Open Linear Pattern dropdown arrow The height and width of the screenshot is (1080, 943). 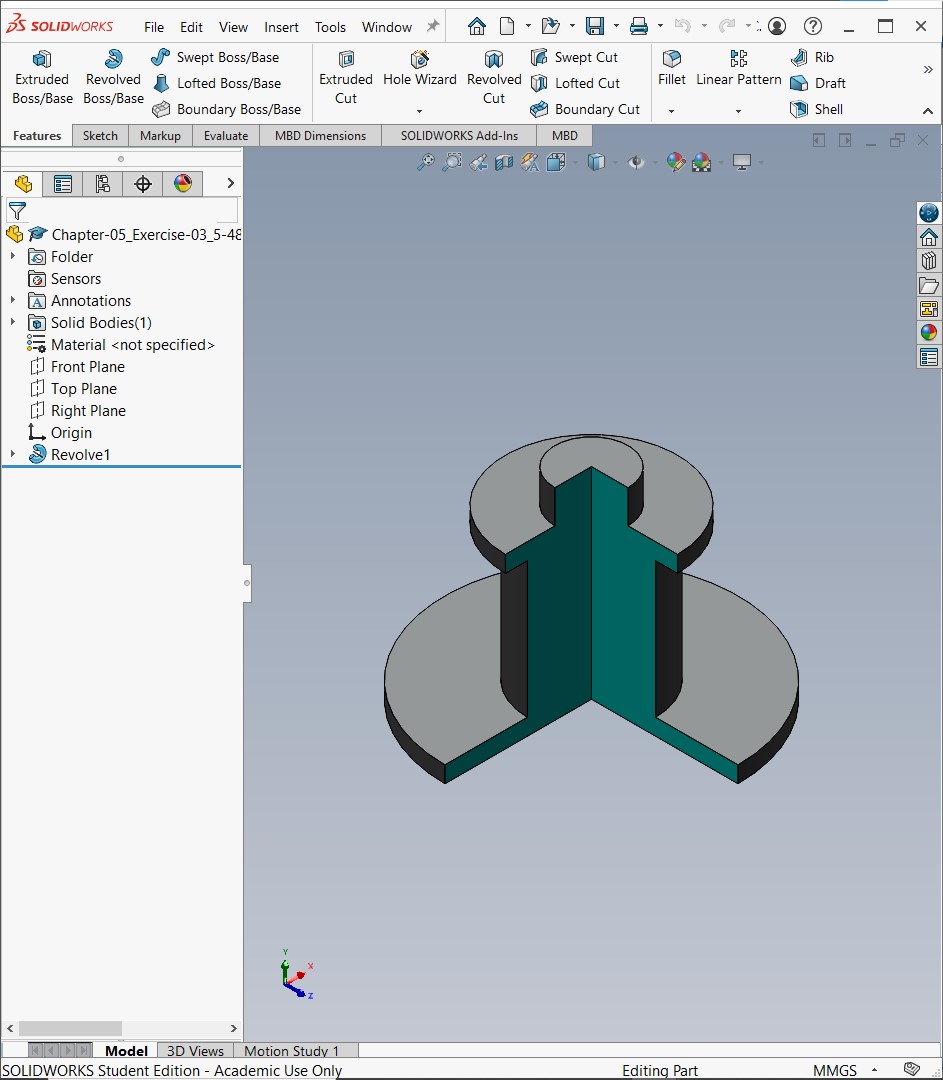738,111
